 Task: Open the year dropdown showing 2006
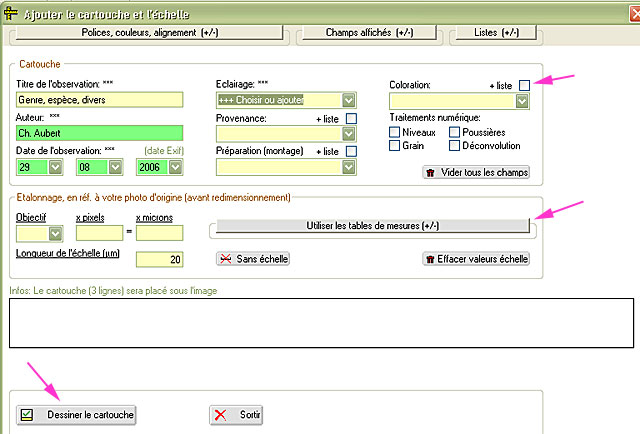[175, 167]
